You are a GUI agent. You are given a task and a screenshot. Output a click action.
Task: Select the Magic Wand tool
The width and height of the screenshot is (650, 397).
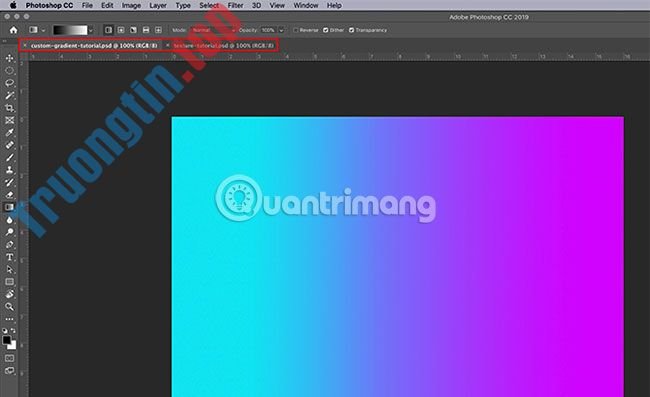click(10, 95)
